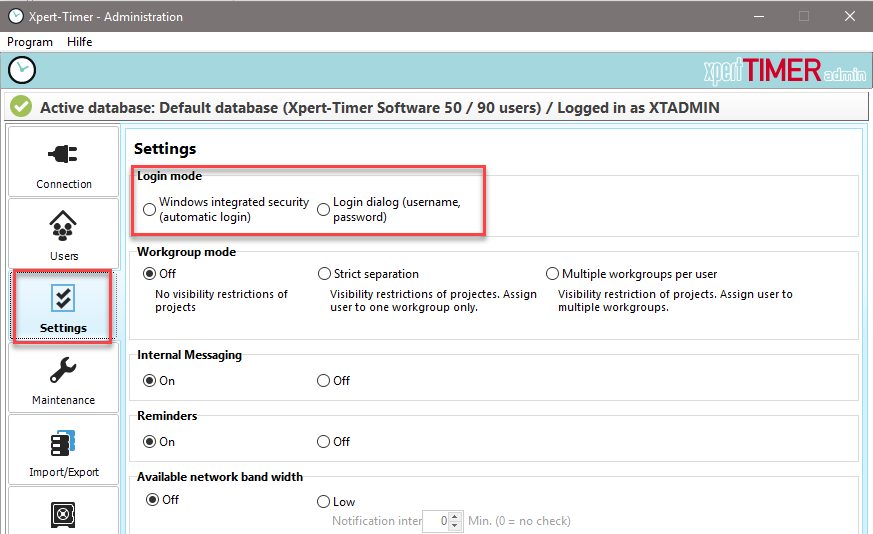Open the Program menu

(x=30, y=42)
